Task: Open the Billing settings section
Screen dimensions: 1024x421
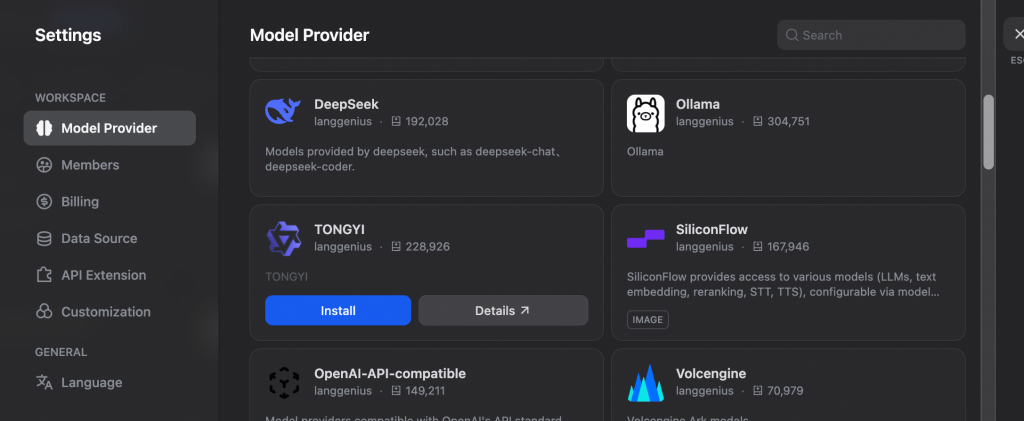Action: 110,202
